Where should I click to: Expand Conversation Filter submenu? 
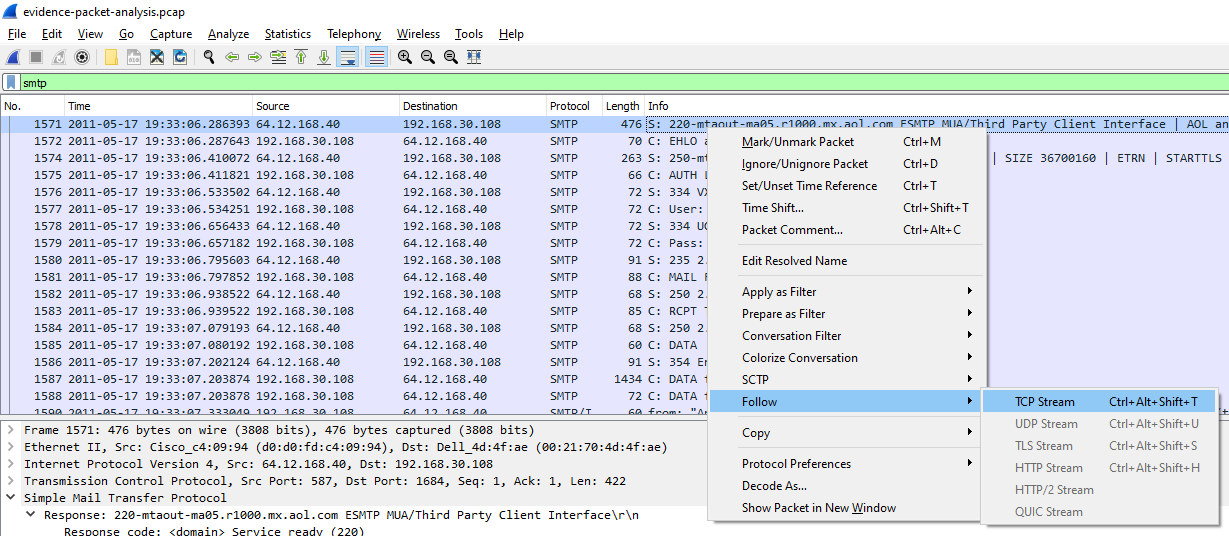(846, 336)
